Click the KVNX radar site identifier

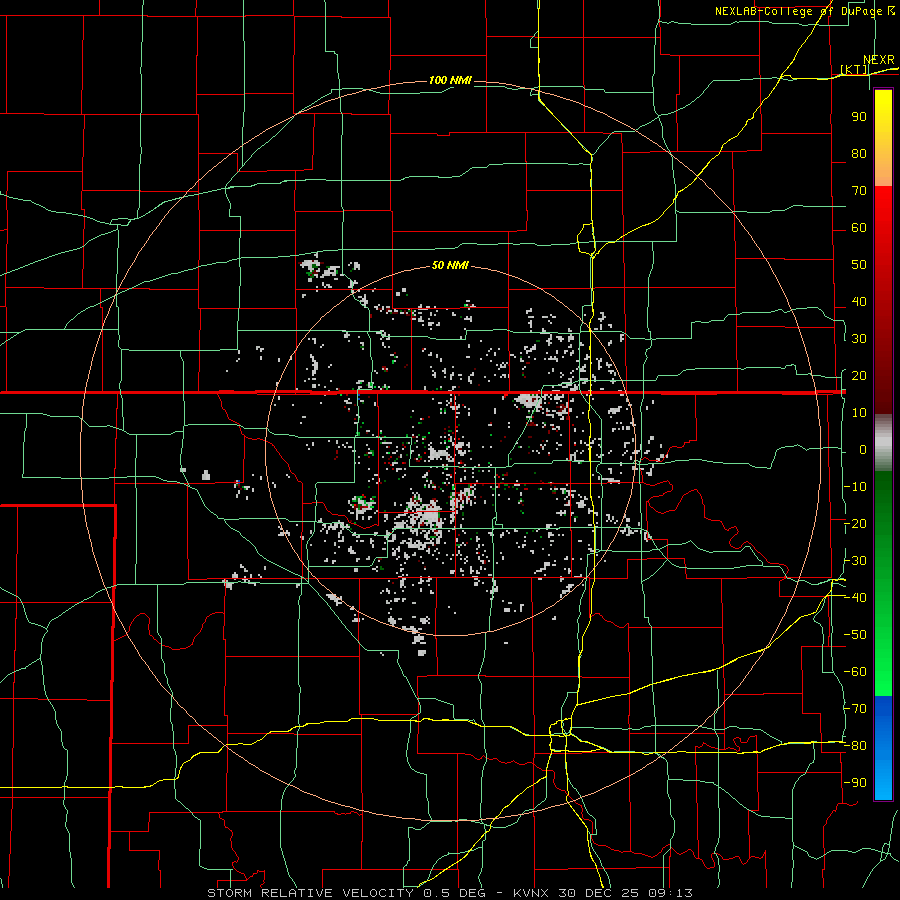click(x=531, y=893)
